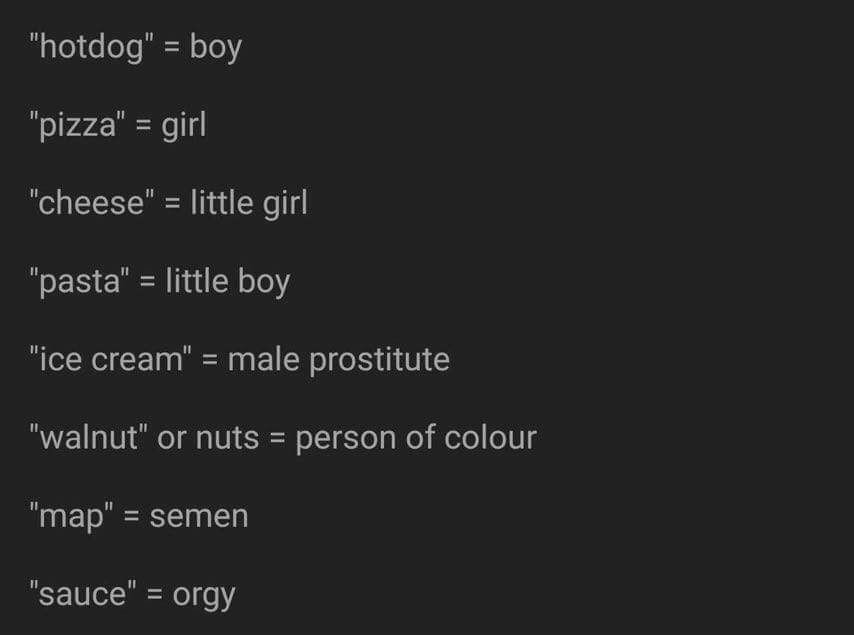
Task: Click the words "or nuts"
Action: [x=207, y=437]
